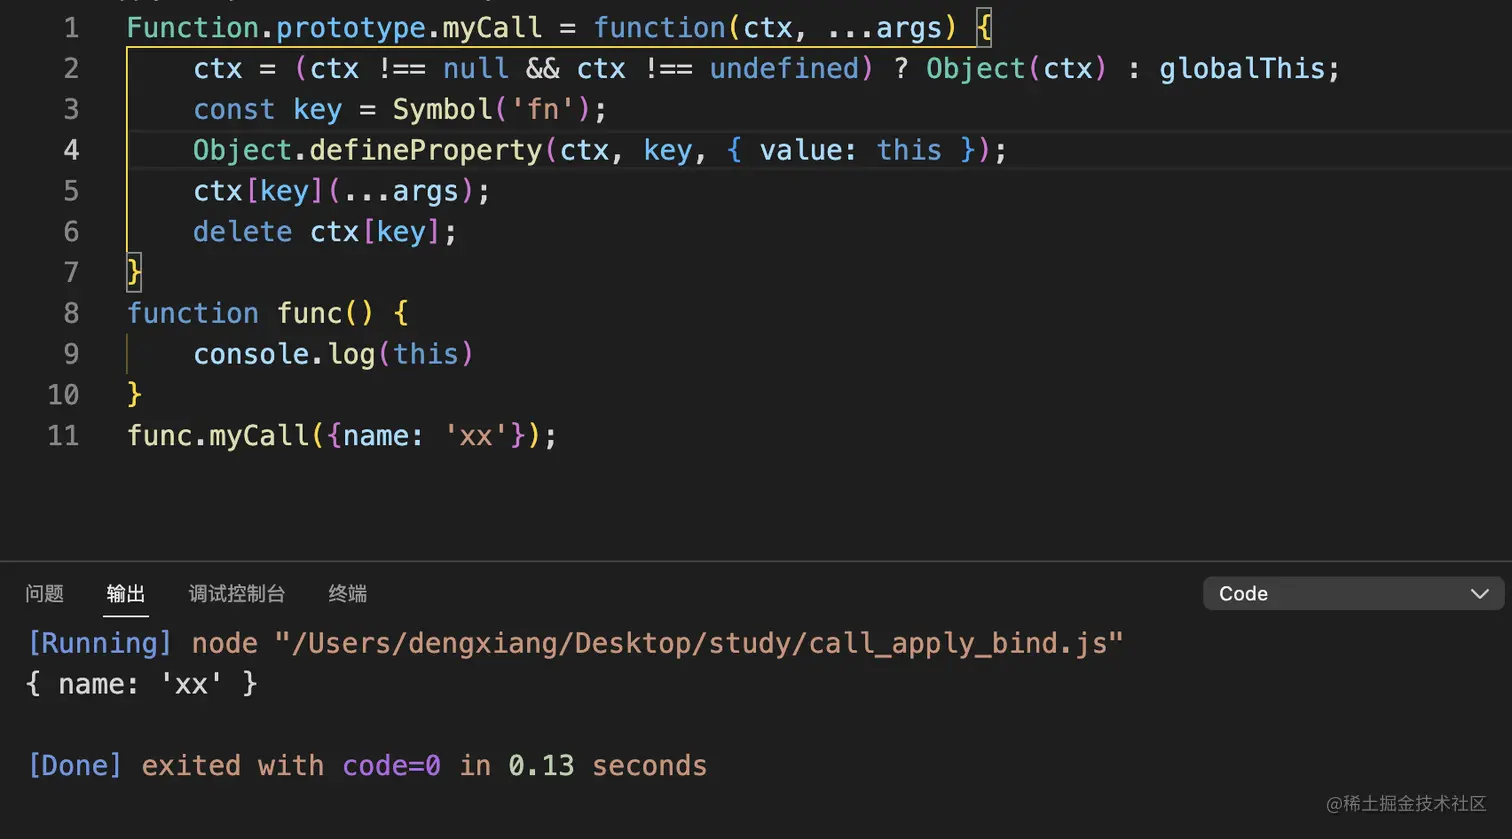Click gutter line number 11
The image size is (1512, 839).
click(x=63, y=436)
